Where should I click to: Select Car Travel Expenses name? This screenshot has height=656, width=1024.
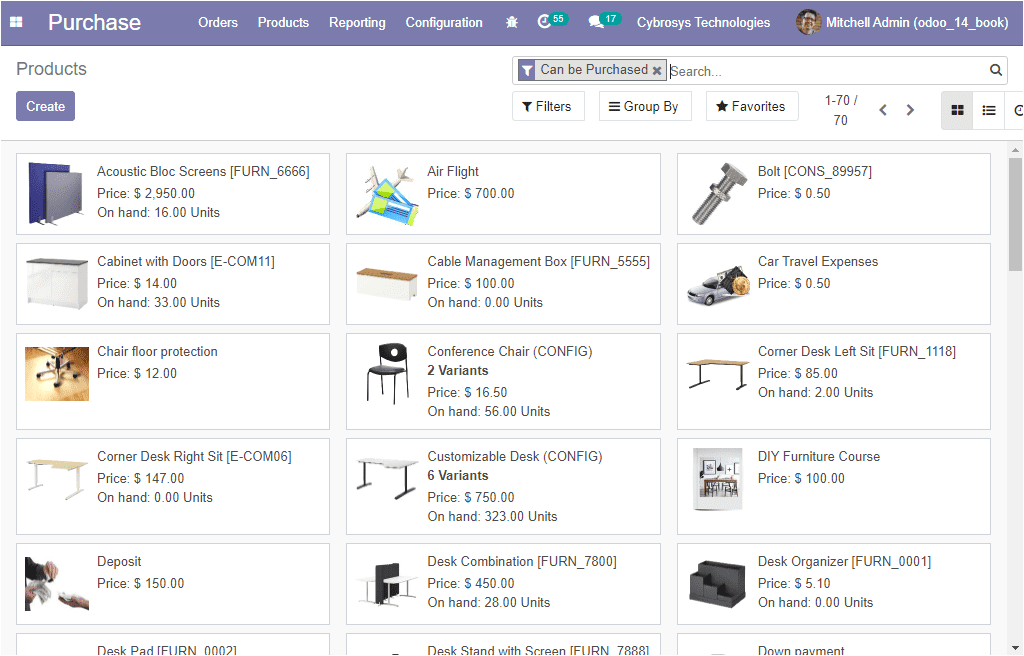click(x=818, y=261)
